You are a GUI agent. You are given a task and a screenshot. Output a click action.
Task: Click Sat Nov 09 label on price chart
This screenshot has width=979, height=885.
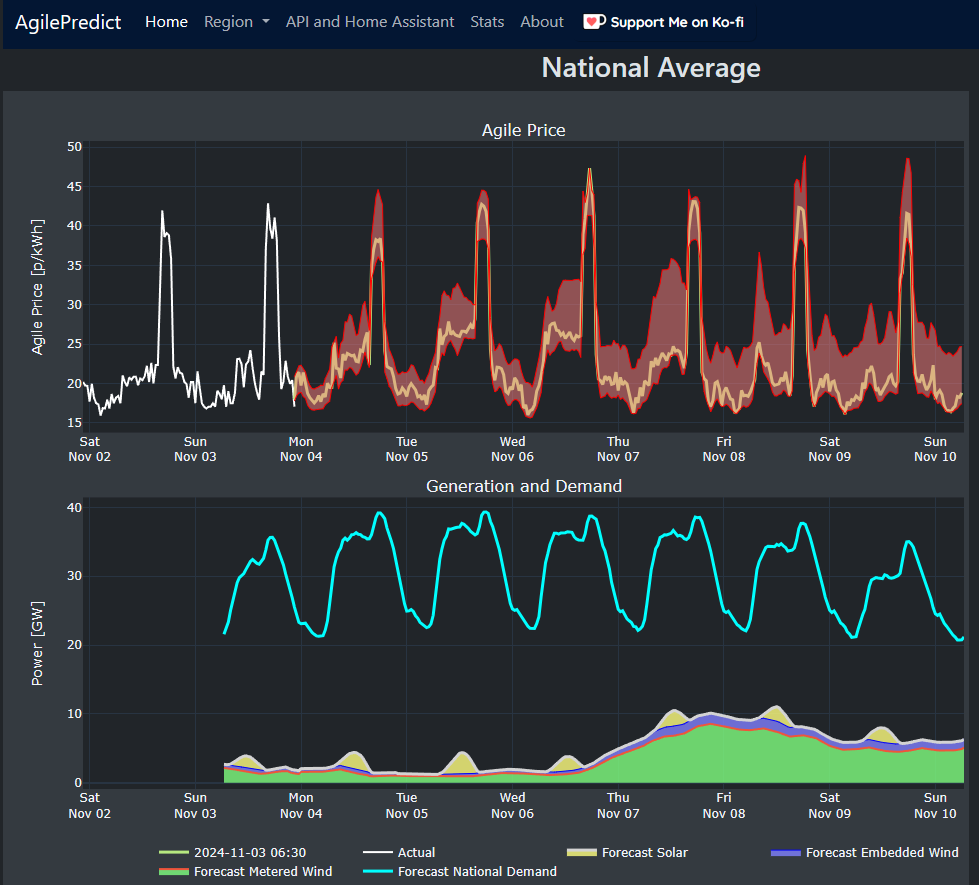pos(829,449)
